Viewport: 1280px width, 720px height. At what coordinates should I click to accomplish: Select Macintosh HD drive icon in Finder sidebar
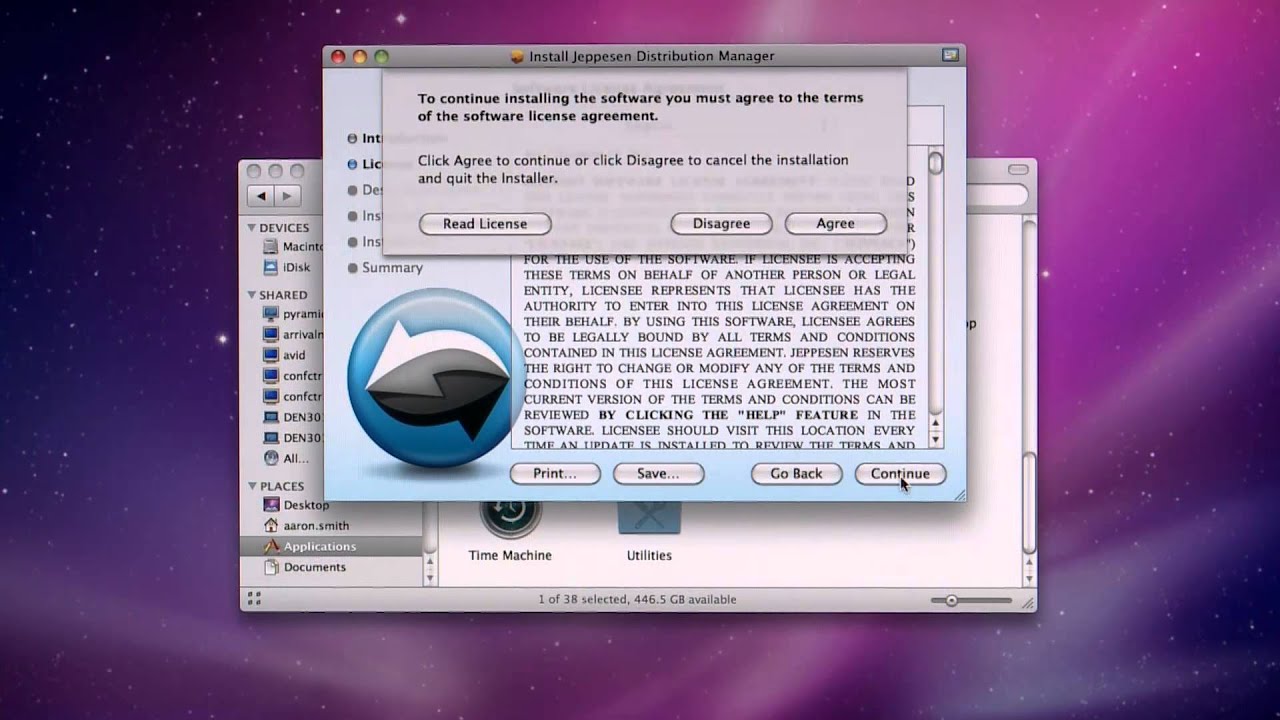pos(271,246)
